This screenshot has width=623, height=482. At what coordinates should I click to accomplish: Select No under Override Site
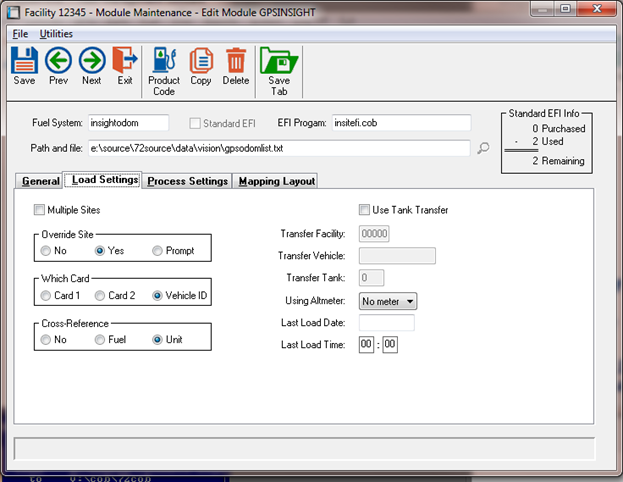(x=46, y=250)
